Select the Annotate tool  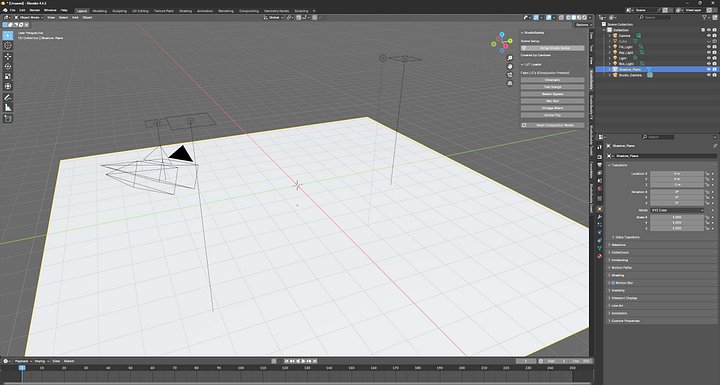tap(8, 97)
